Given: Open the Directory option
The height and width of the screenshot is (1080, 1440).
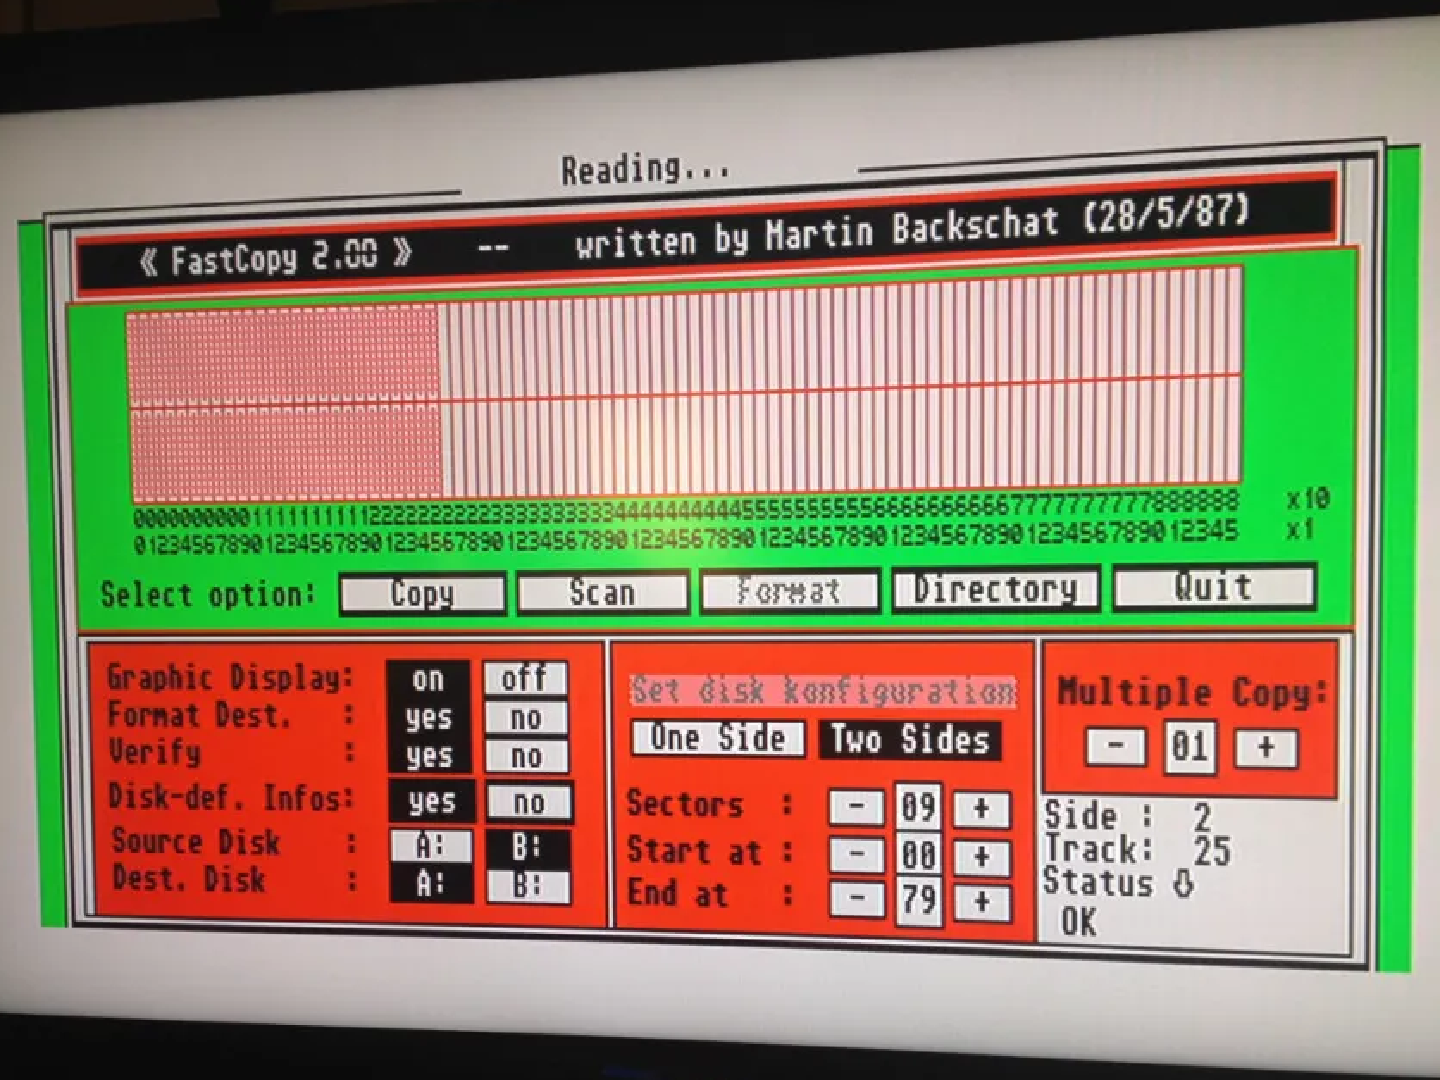Looking at the screenshot, I should (x=995, y=588).
